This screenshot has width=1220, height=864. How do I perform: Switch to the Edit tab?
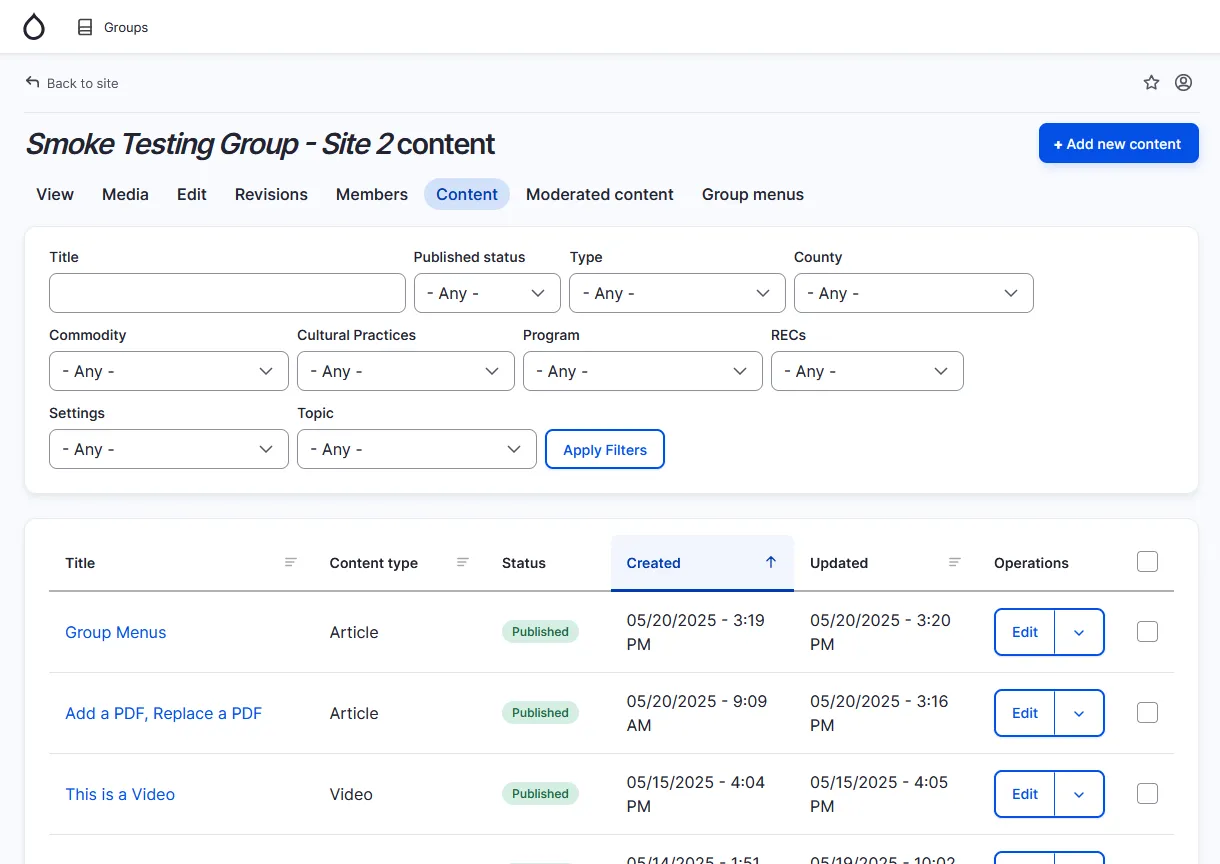192,194
